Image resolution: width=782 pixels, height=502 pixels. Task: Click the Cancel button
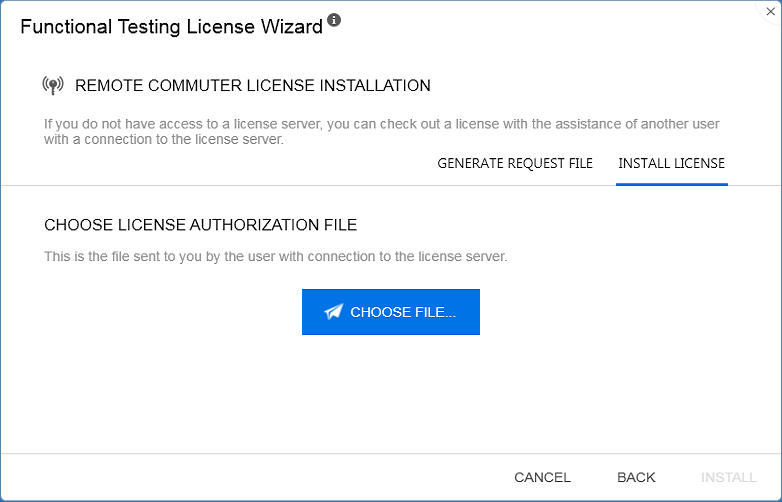[x=542, y=477]
